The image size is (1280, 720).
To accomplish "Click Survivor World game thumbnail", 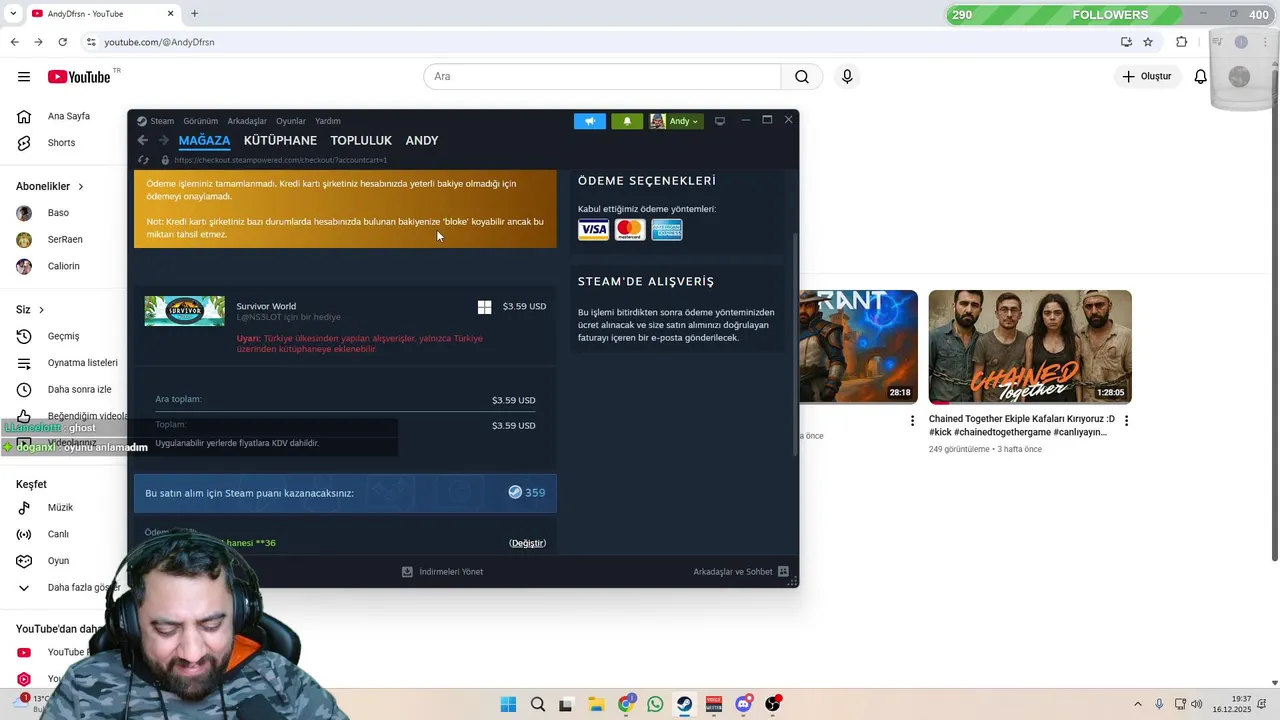I will tap(185, 311).
